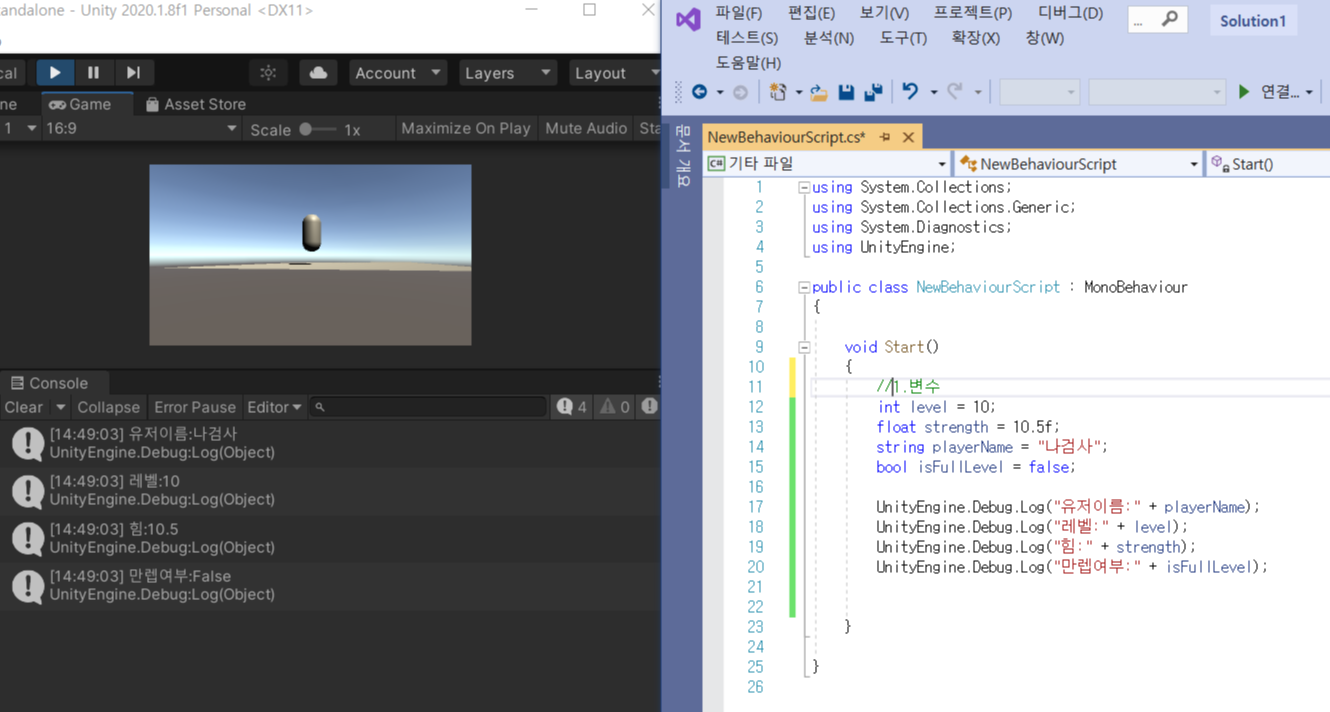This screenshot has width=1330, height=712.
Task: Open the 파일(F) menu
Action: click(739, 13)
